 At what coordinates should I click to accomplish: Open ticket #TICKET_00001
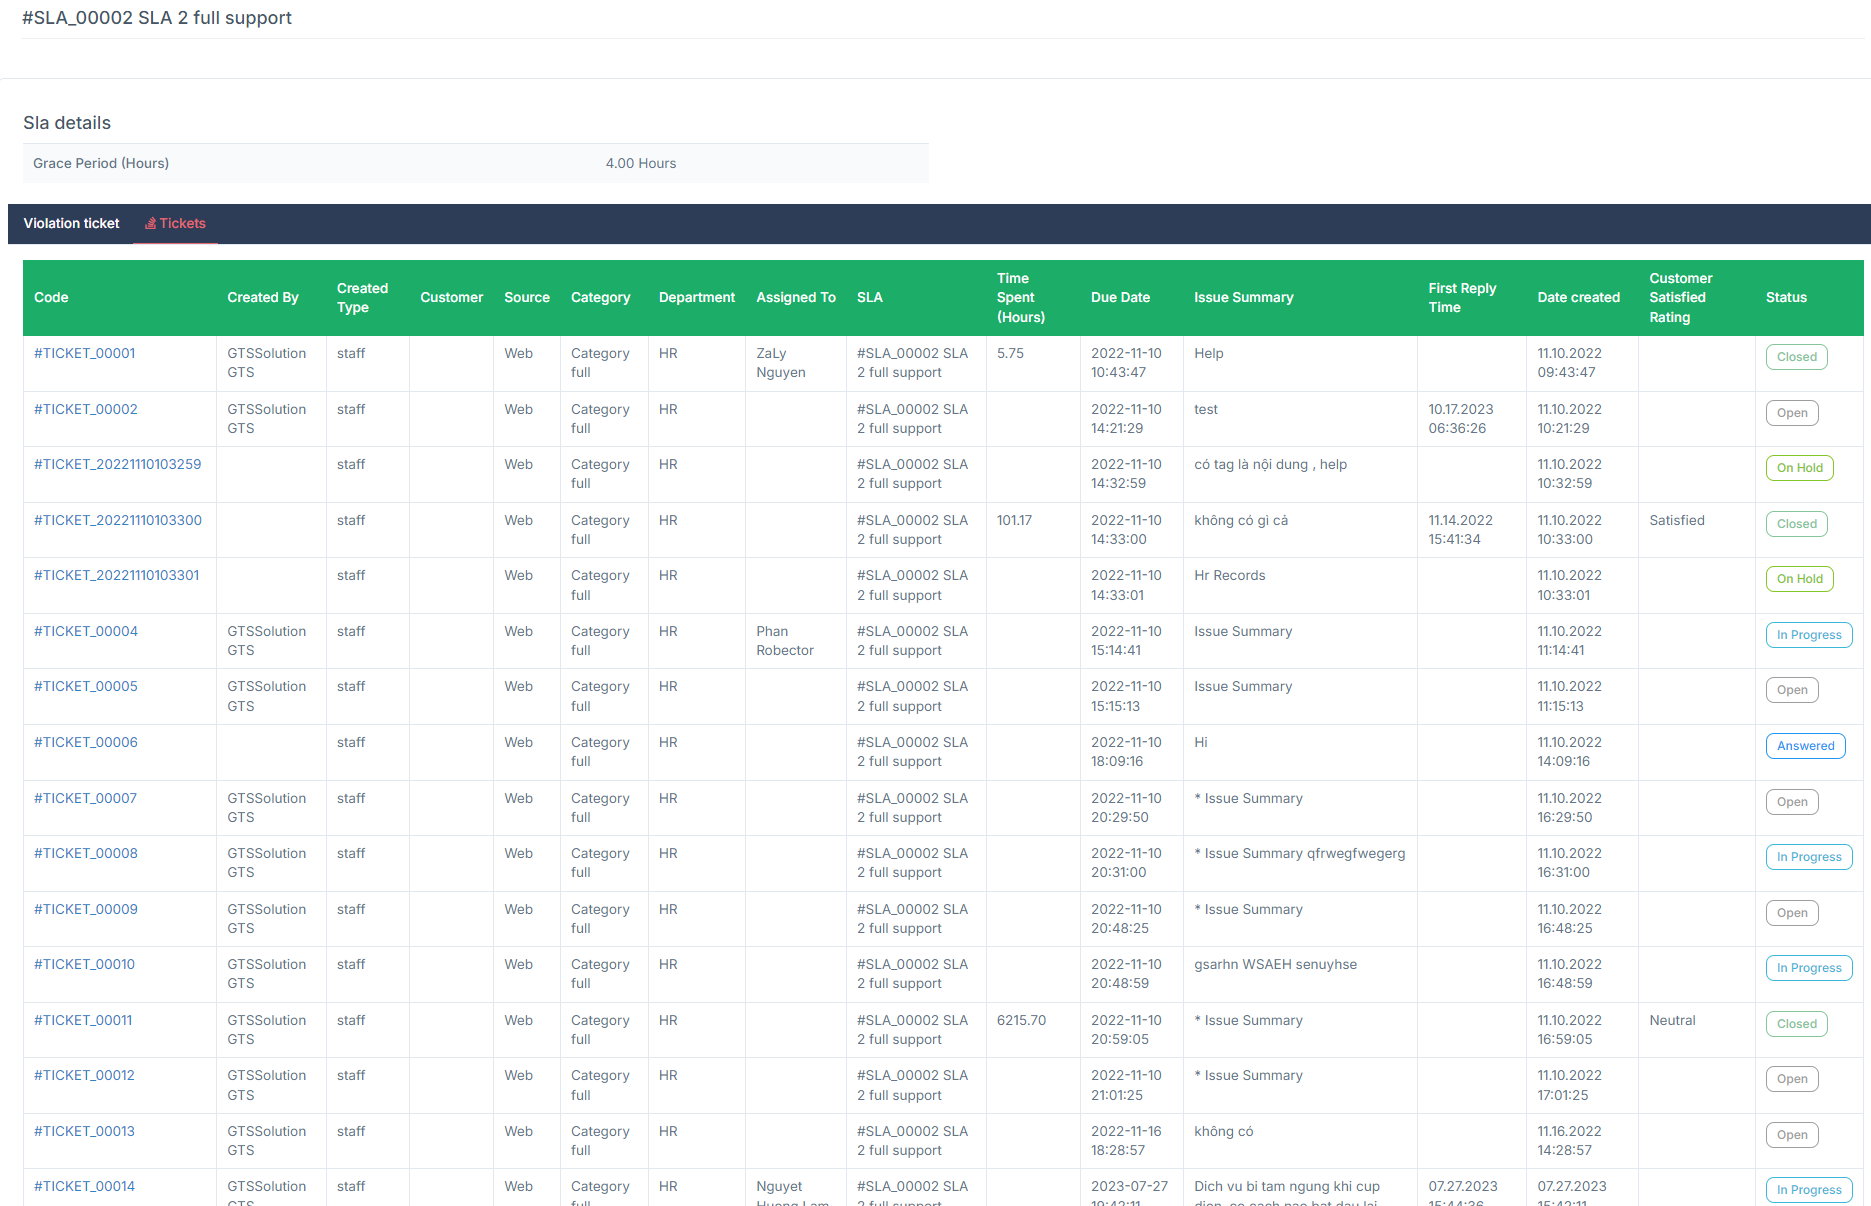tap(85, 352)
